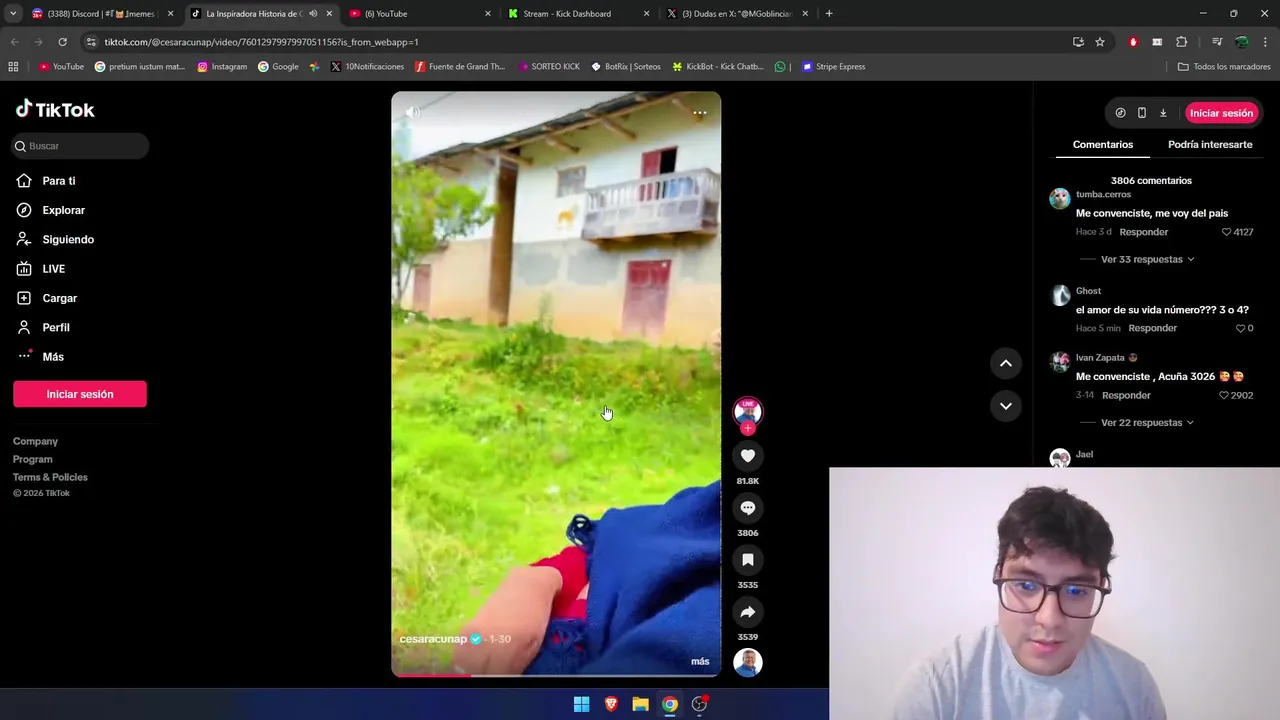Image resolution: width=1280 pixels, height=720 pixels.
Task: Open Instagram bookmark
Action: pyautogui.click(x=222, y=67)
